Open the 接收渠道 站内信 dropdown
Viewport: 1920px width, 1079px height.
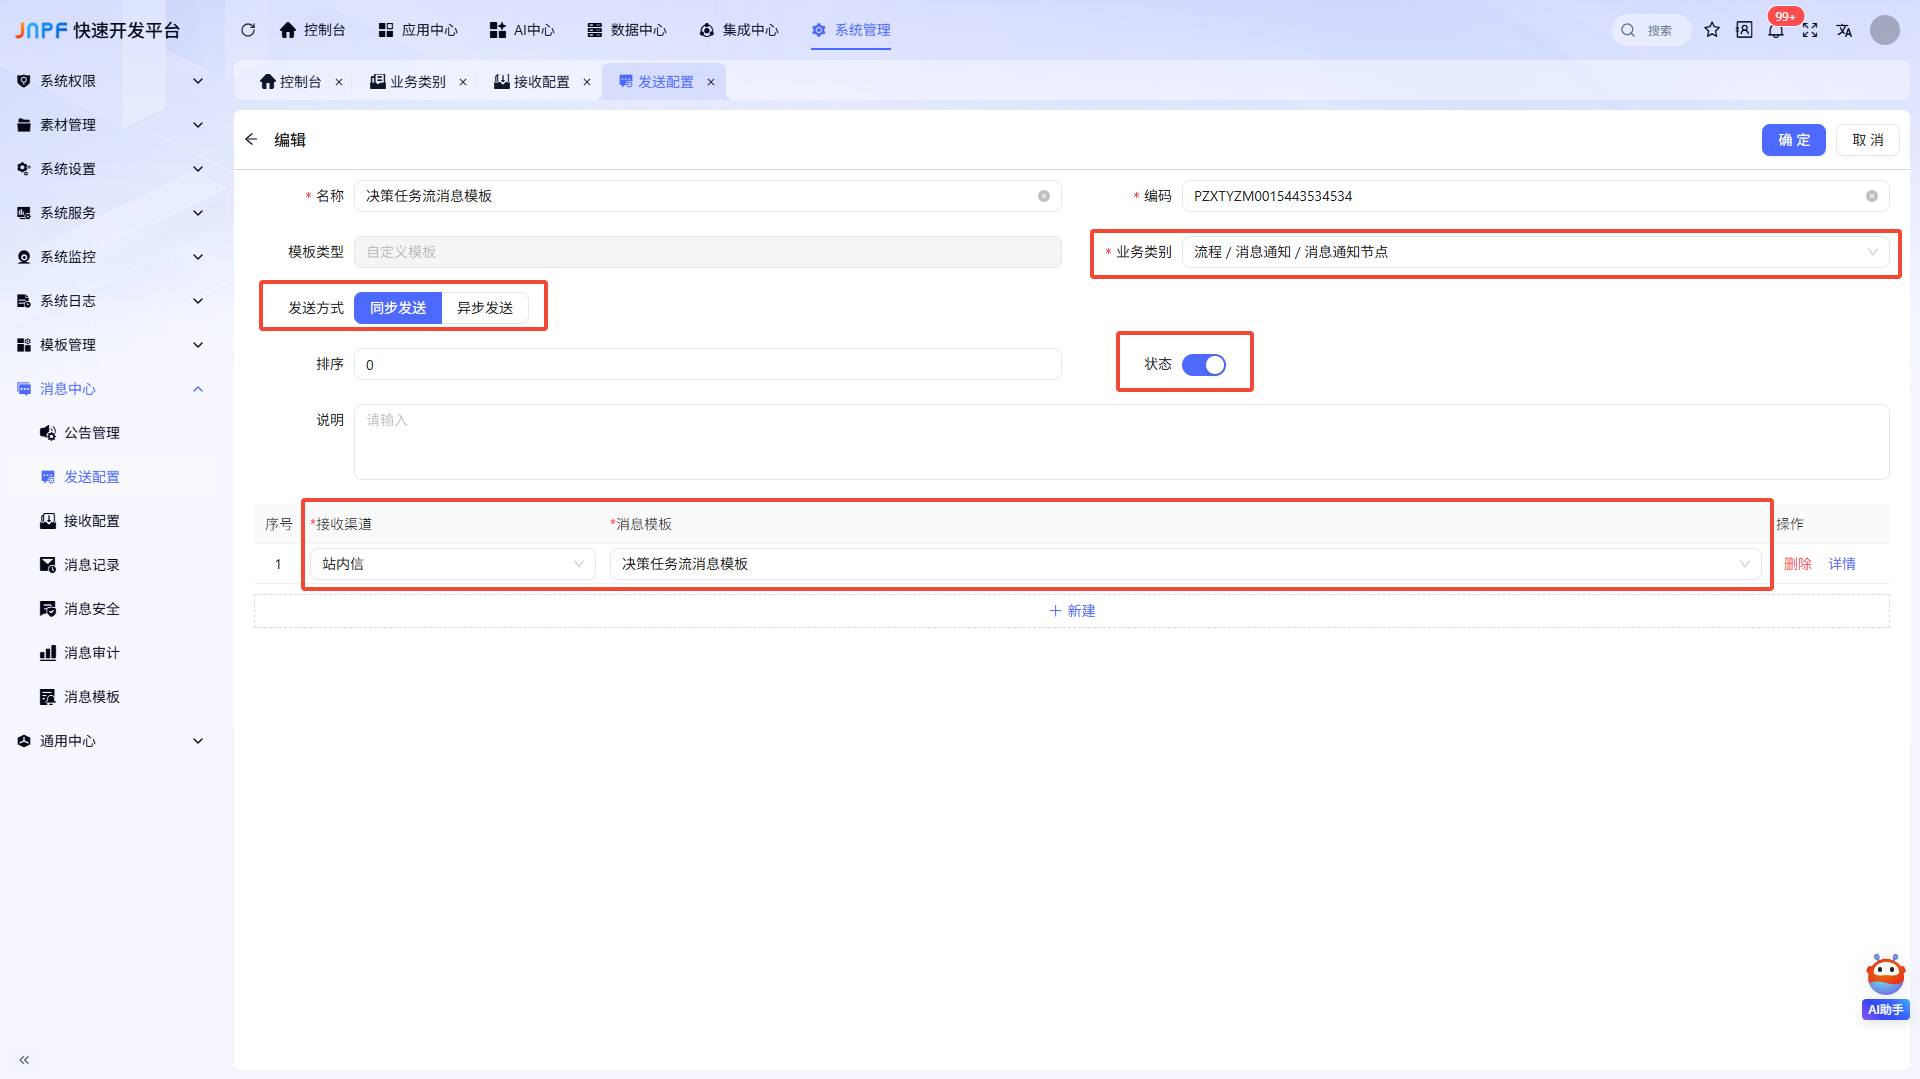click(x=453, y=564)
